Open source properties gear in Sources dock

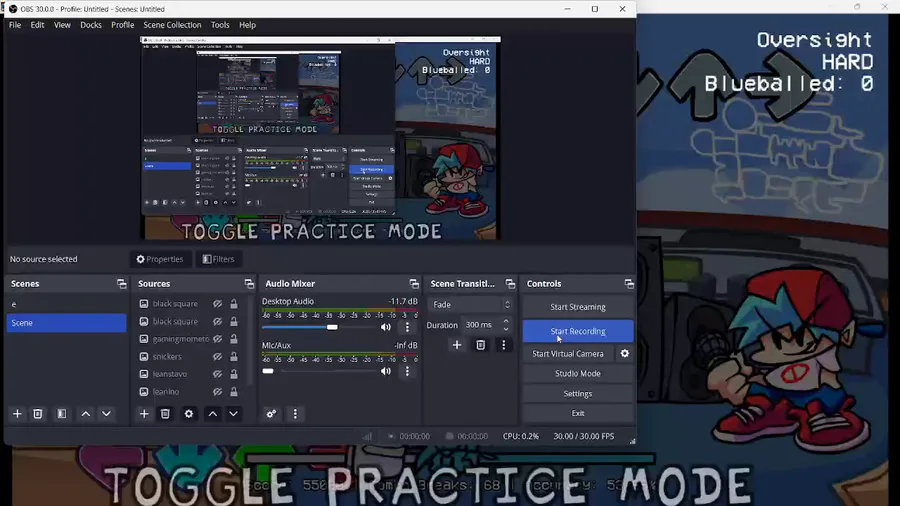tap(189, 414)
